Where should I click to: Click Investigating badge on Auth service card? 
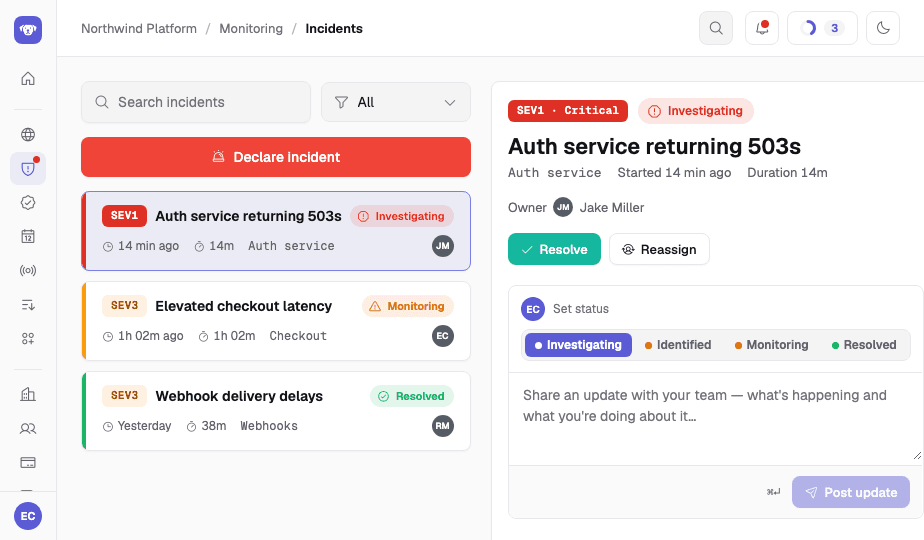[x=401, y=216]
